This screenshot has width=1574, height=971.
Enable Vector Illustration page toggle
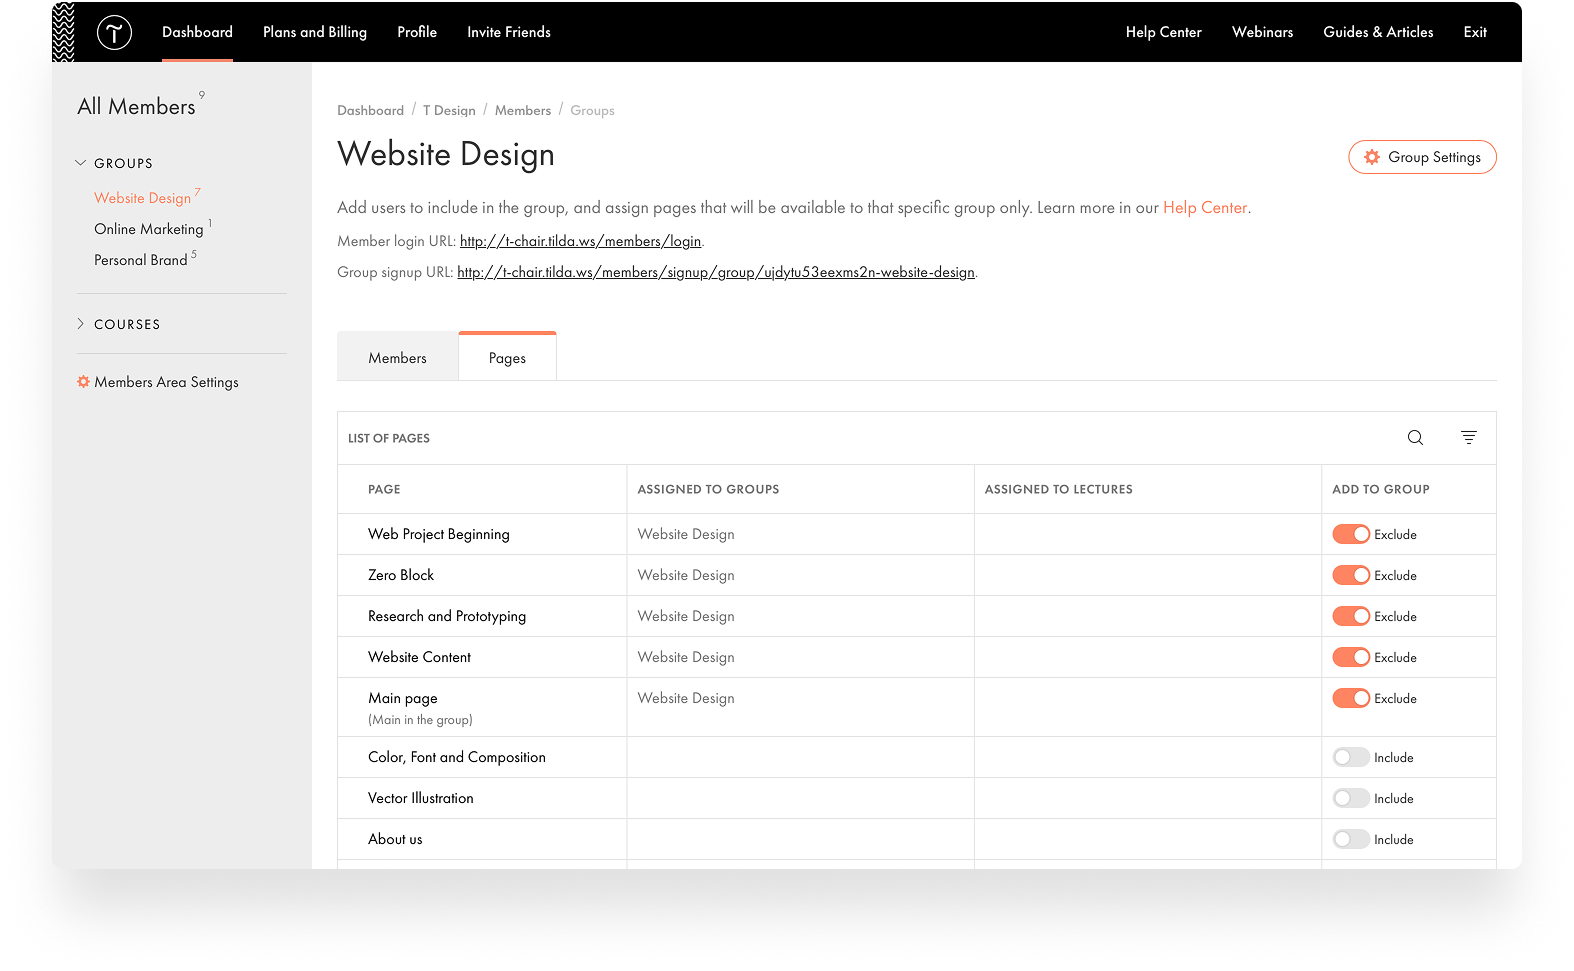[x=1350, y=799]
